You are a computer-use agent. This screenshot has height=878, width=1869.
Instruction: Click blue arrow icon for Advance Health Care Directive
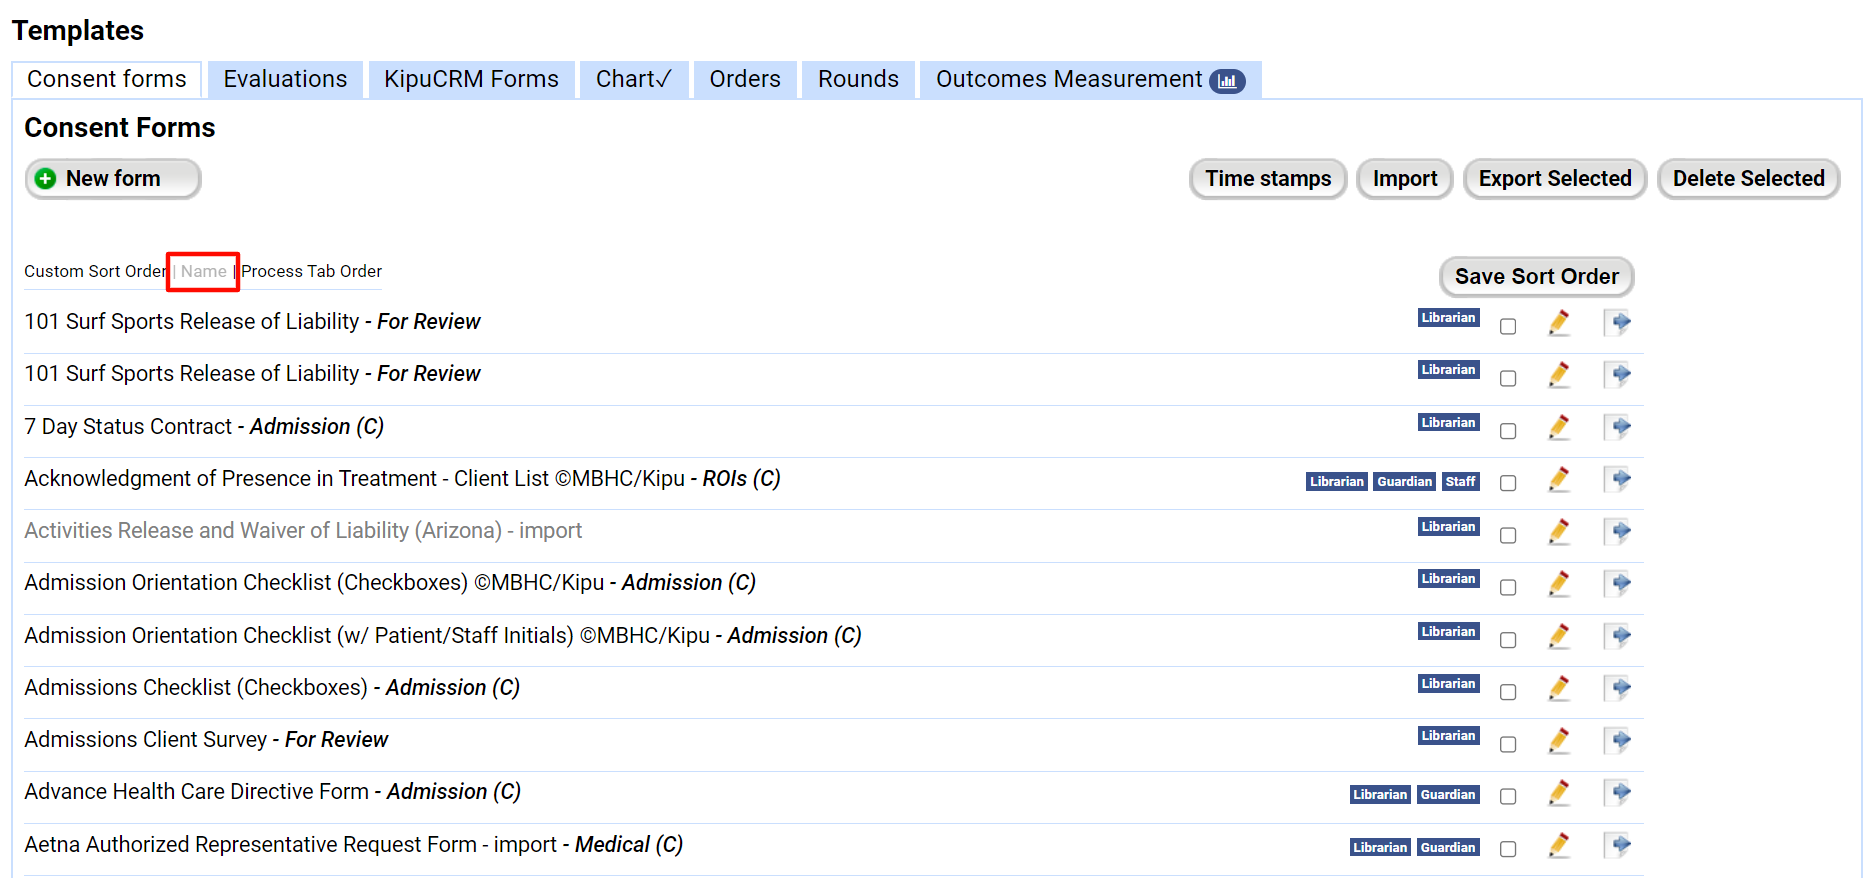click(1618, 793)
